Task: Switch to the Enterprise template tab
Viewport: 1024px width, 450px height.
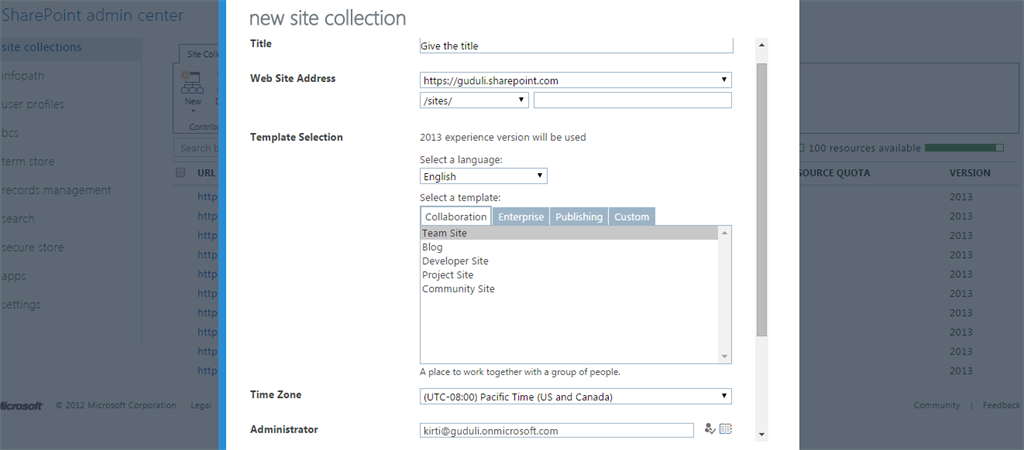Action: point(521,217)
